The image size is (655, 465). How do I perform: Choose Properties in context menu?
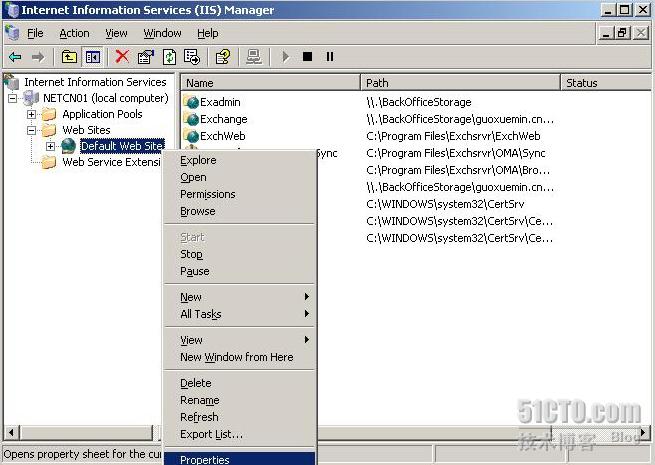pyautogui.click(x=239, y=459)
